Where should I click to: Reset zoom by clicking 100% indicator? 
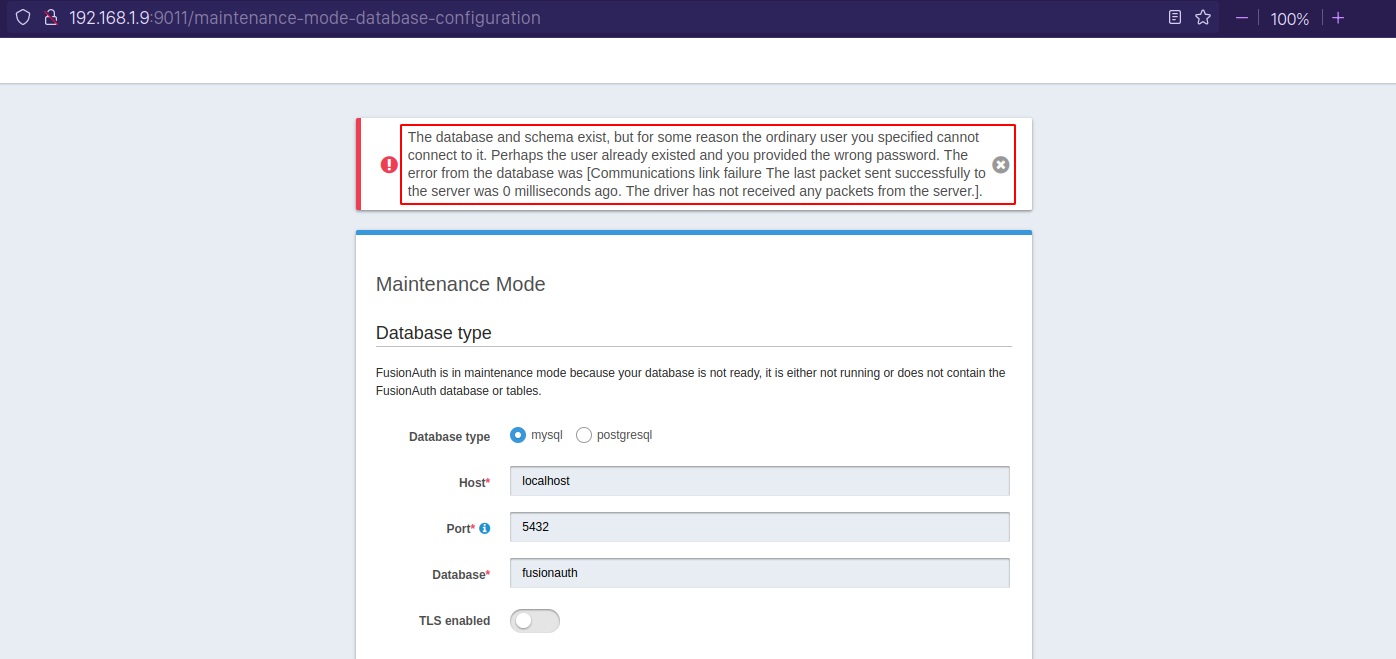(x=1289, y=19)
